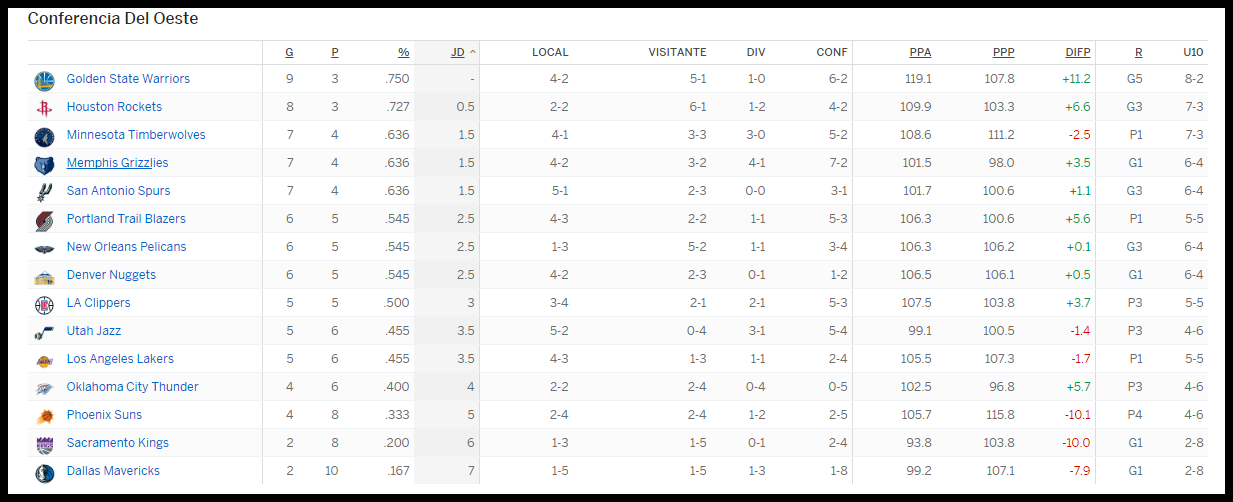
Task: Sort by DIFP differential column header
Action: [x=1078, y=52]
